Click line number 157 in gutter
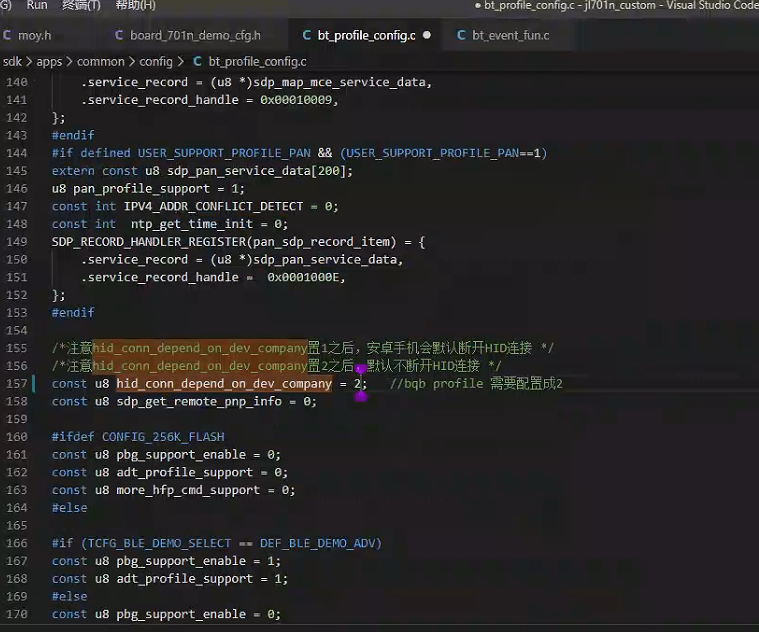Image resolution: width=759 pixels, height=632 pixels. [x=16, y=384]
